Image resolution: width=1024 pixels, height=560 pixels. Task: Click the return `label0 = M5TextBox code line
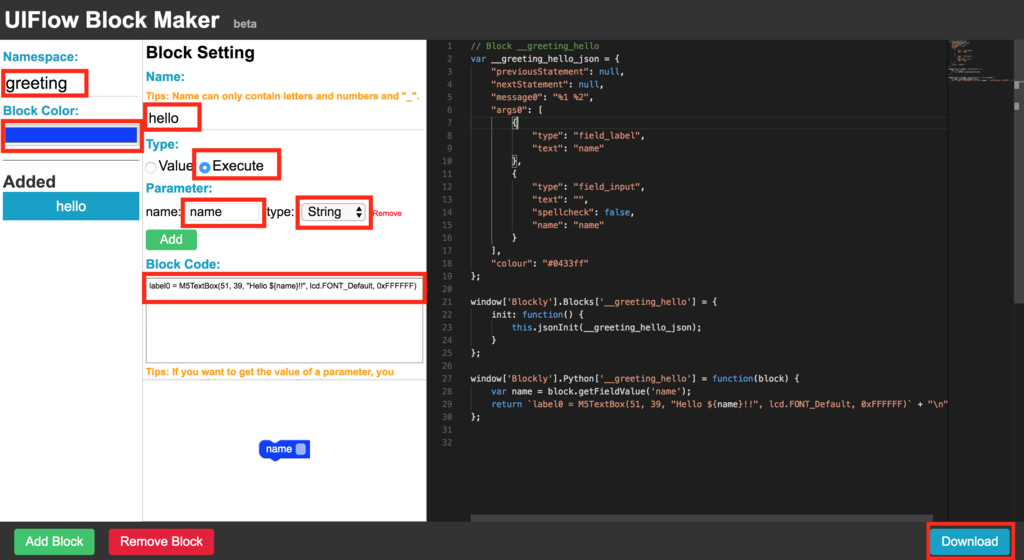click(719, 404)
